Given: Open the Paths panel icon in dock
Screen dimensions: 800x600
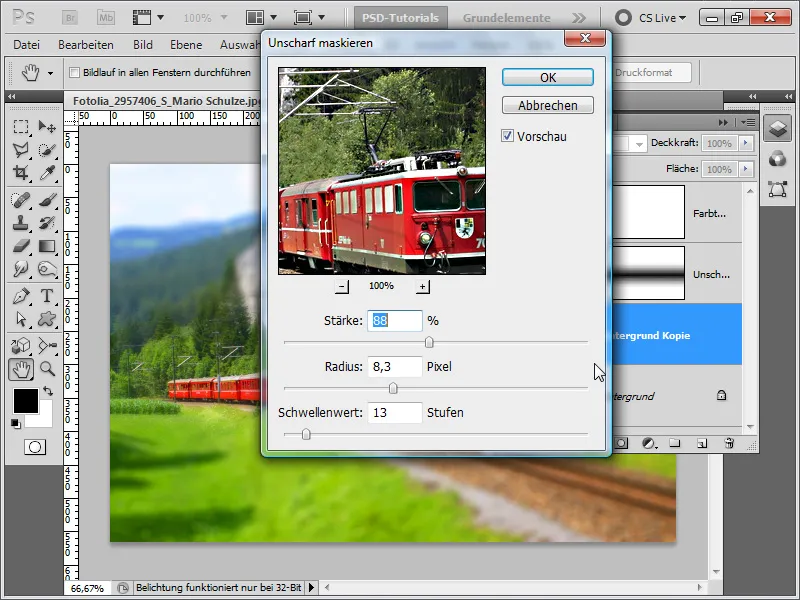Looking at the screenshot, I should 778,189.
